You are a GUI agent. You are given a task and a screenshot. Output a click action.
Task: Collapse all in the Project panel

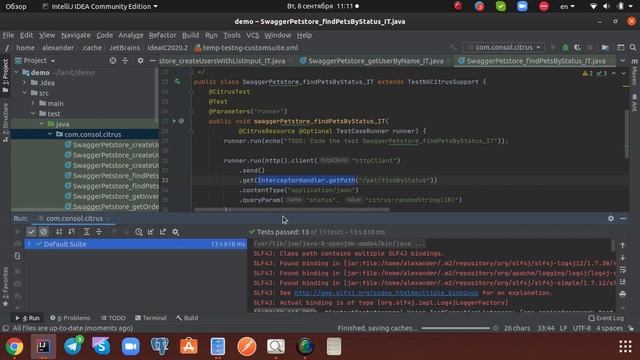point(125,60)
